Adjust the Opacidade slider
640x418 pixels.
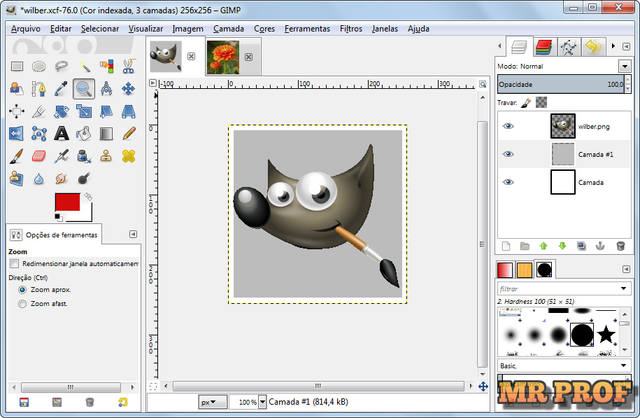coord(560,84)
